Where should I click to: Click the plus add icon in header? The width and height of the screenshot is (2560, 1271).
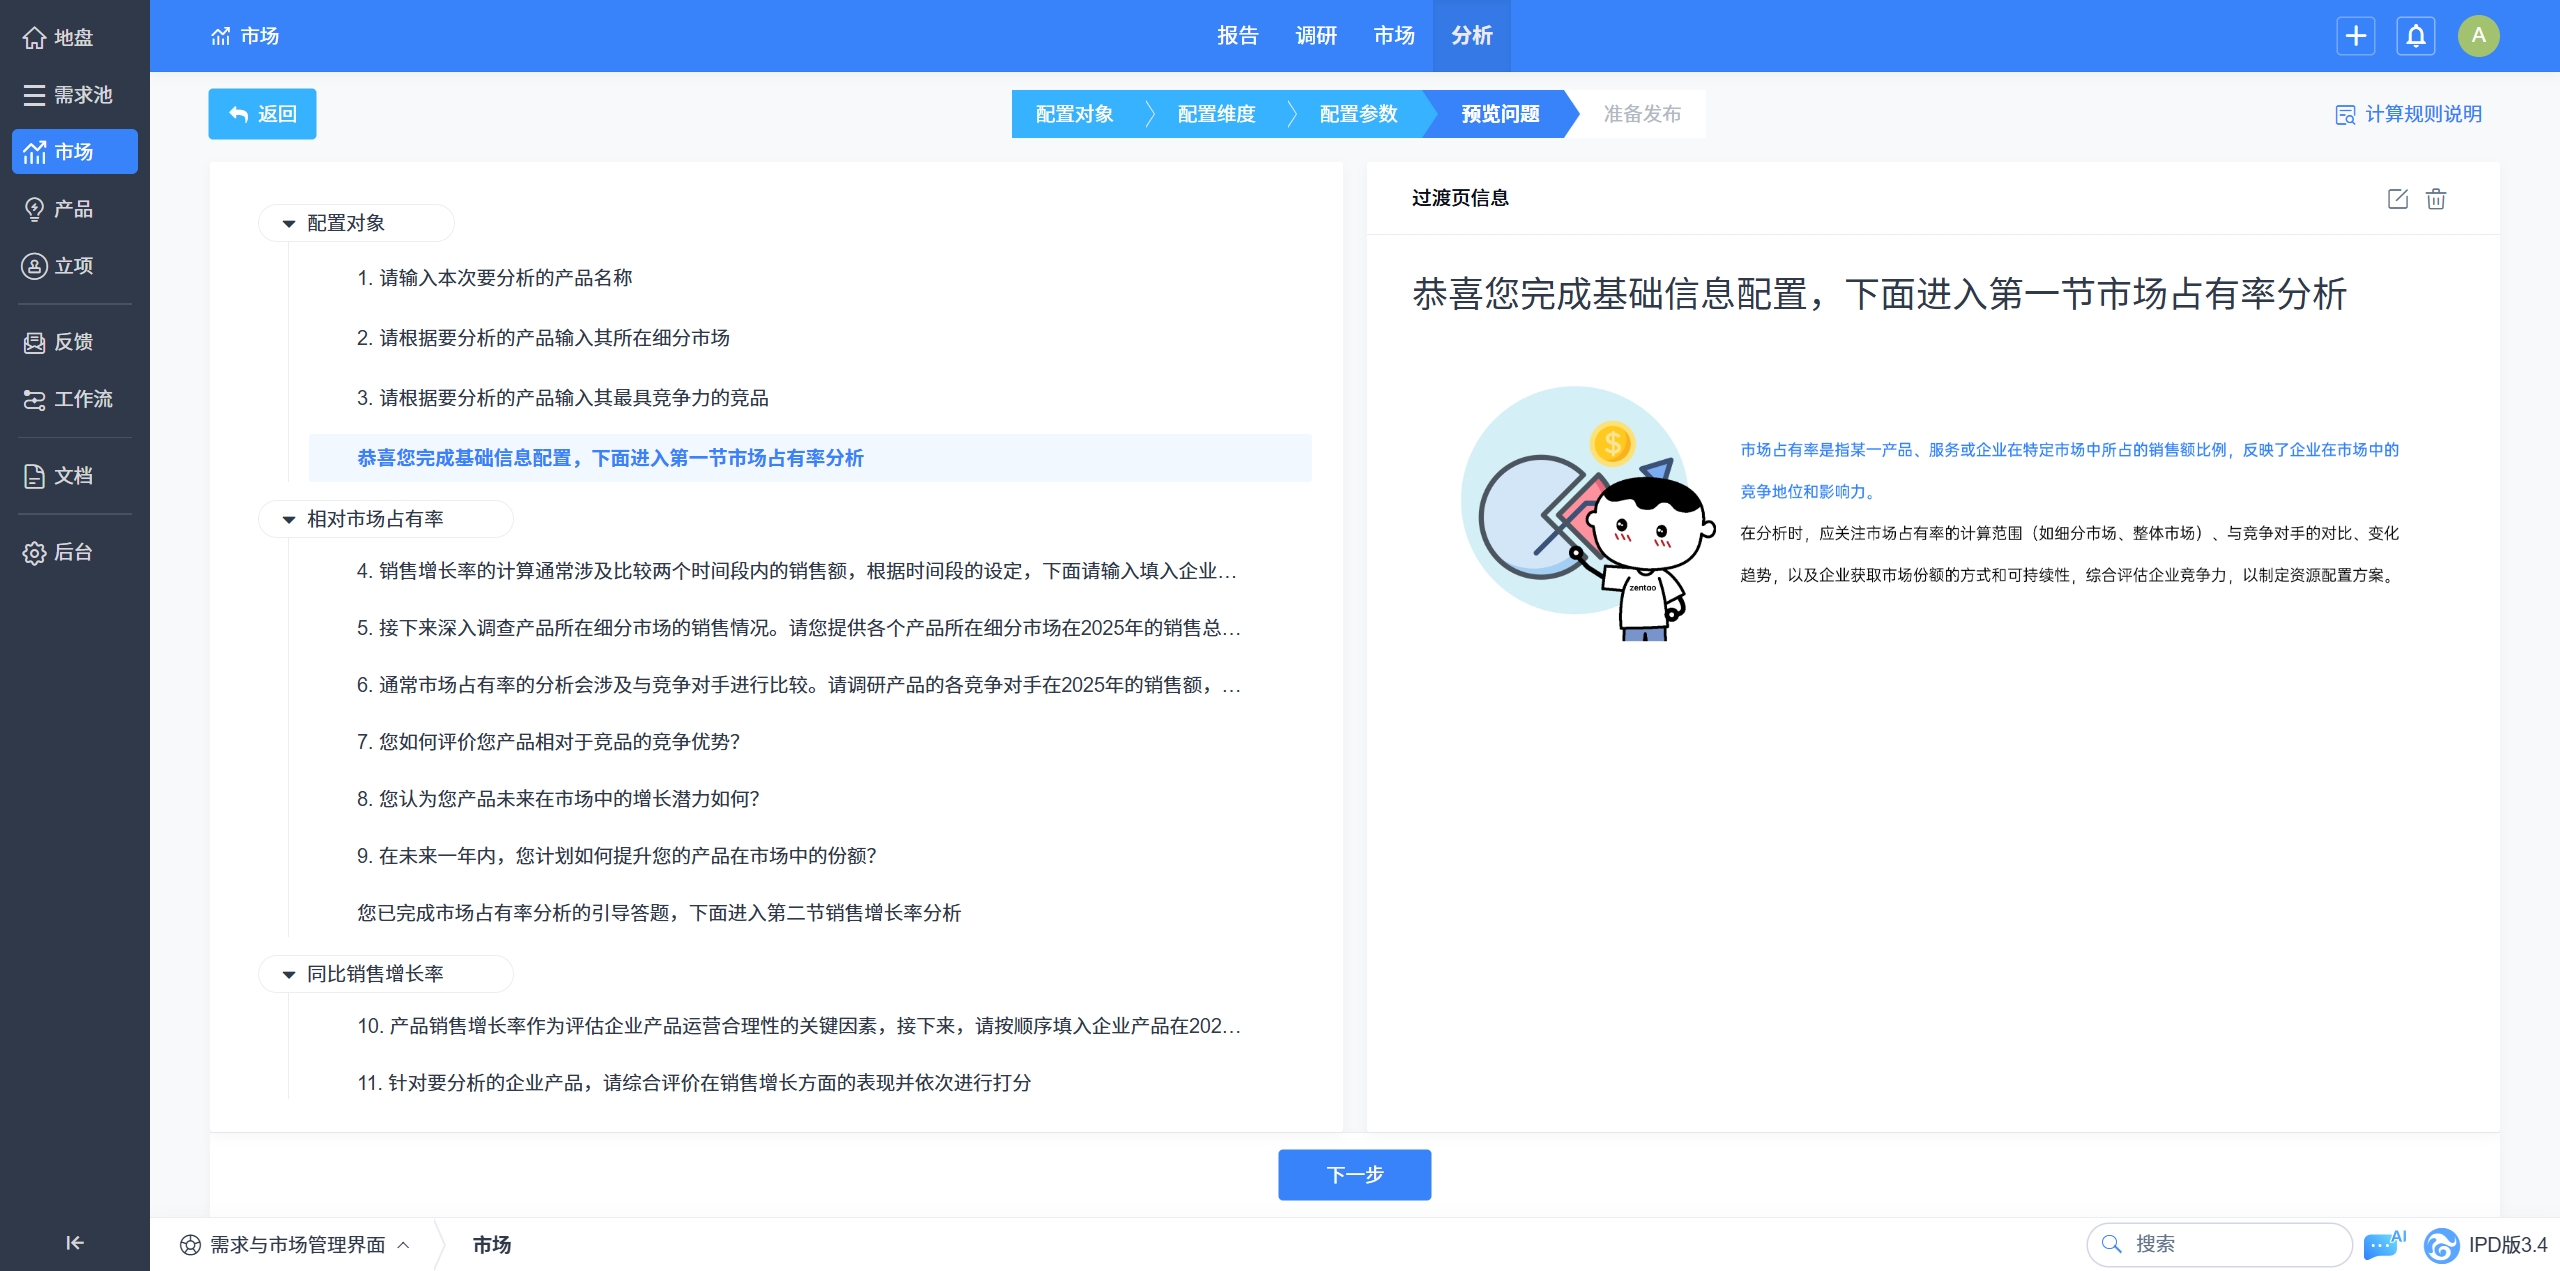[2355, 36]
